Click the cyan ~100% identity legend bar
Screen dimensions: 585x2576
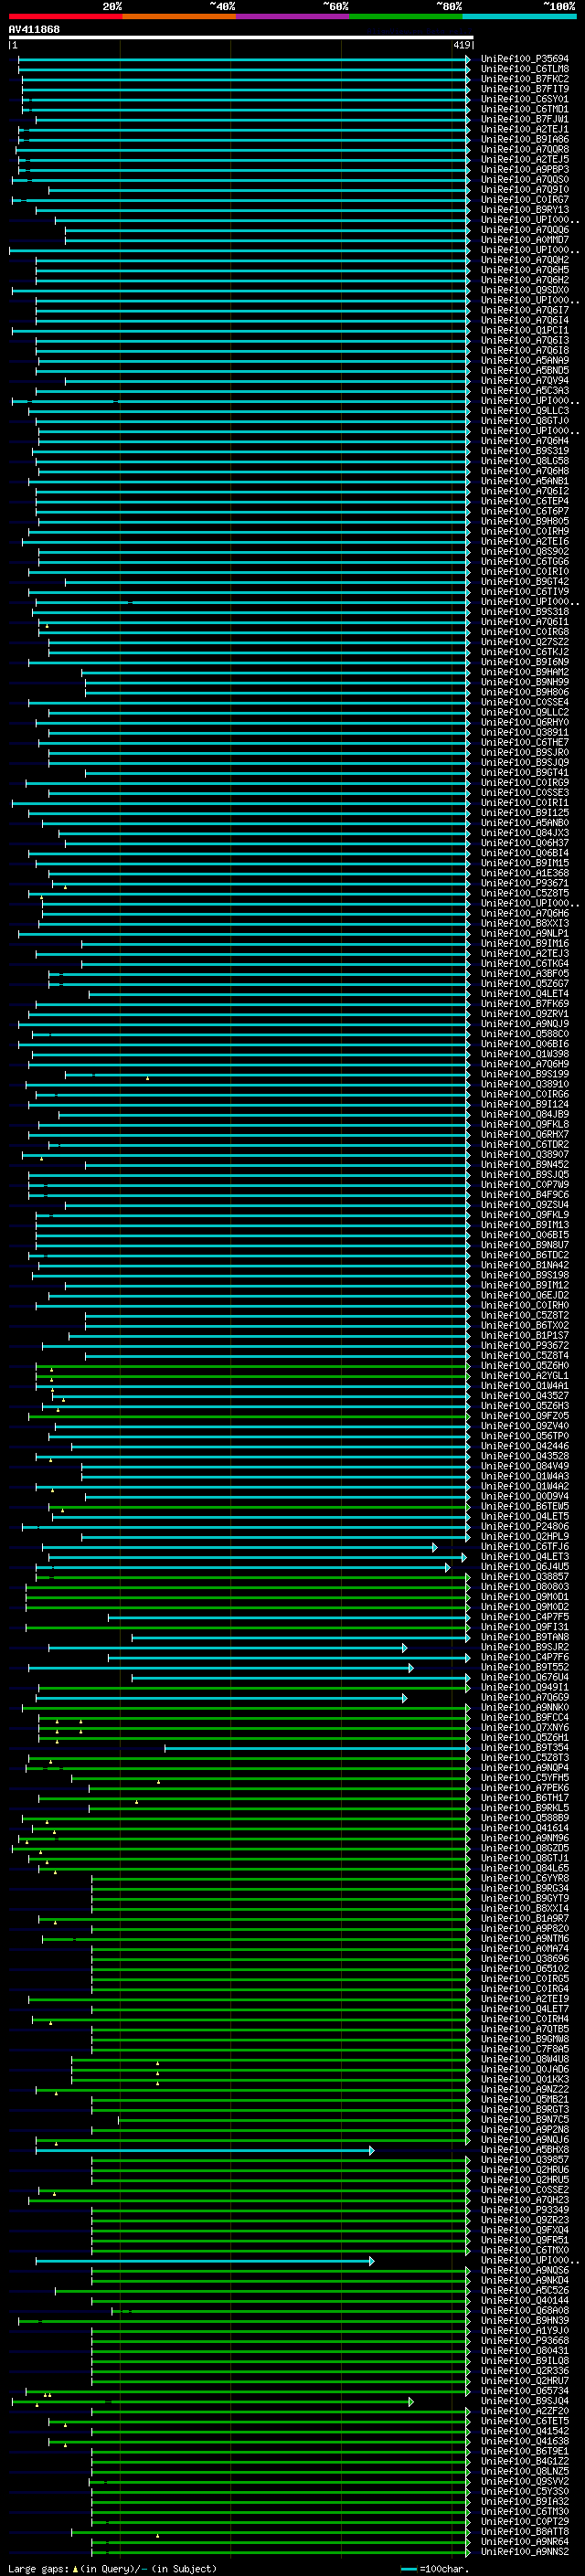pos(519,16)
